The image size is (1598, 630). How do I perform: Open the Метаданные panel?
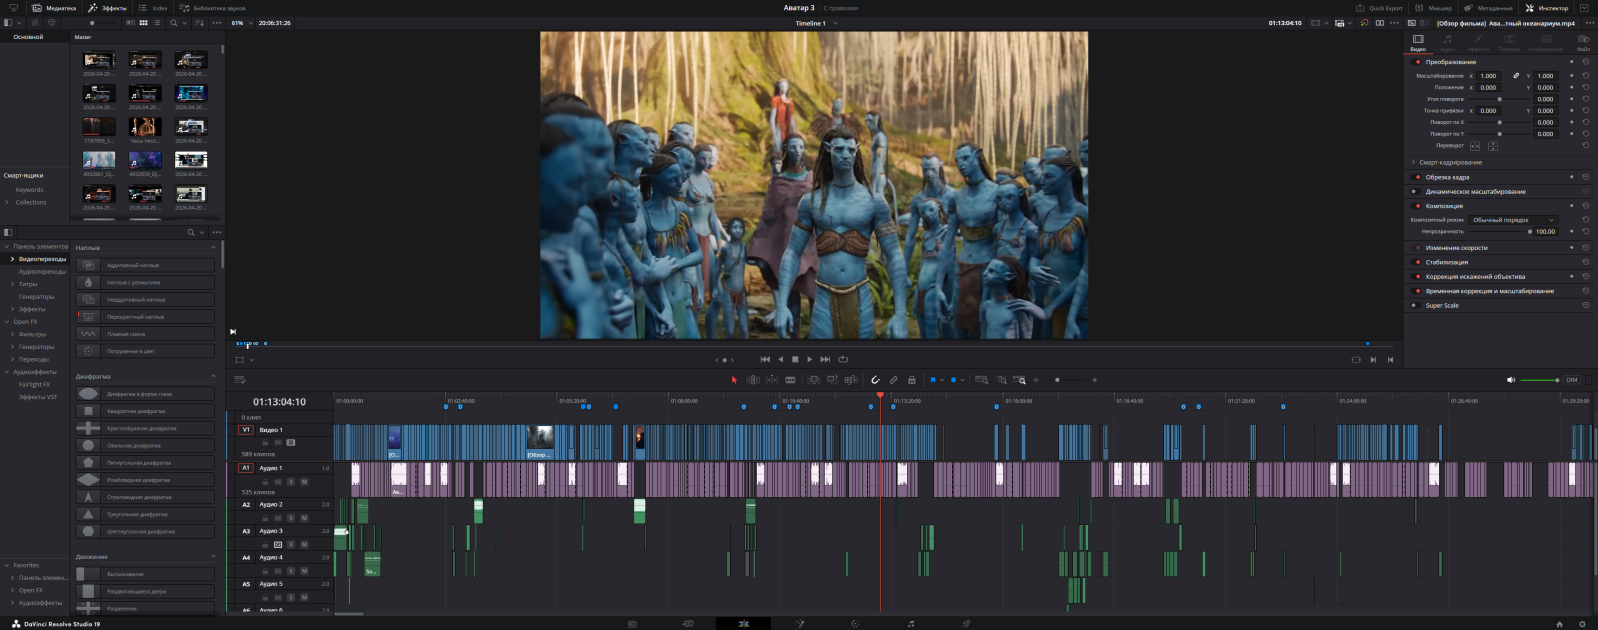point(1488,8)
